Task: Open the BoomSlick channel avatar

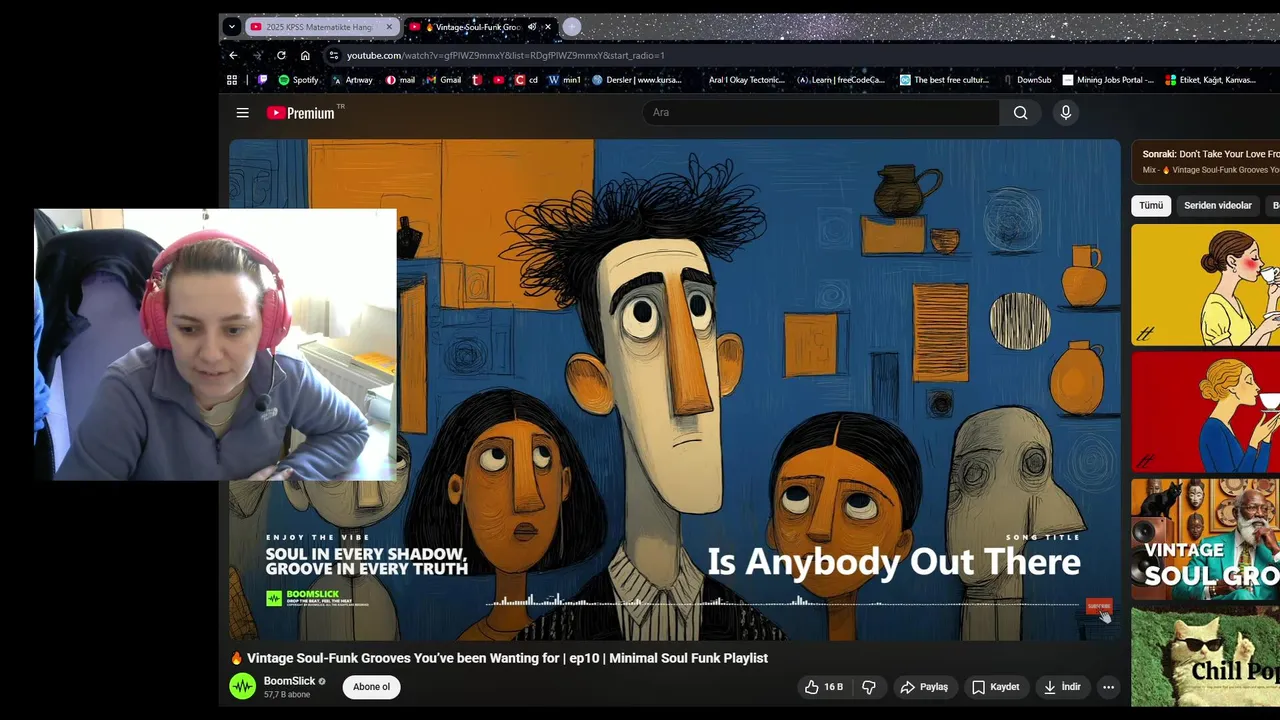Action: coord(243,686)
